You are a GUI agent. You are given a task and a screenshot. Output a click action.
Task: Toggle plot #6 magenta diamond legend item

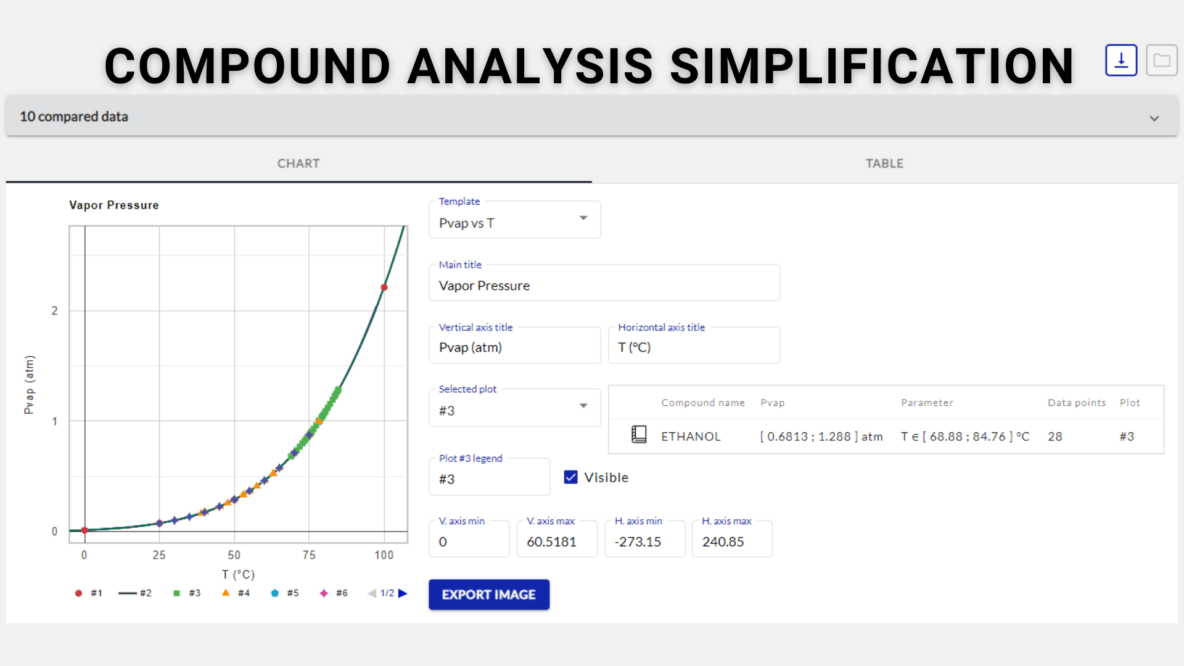pos(333,593)
